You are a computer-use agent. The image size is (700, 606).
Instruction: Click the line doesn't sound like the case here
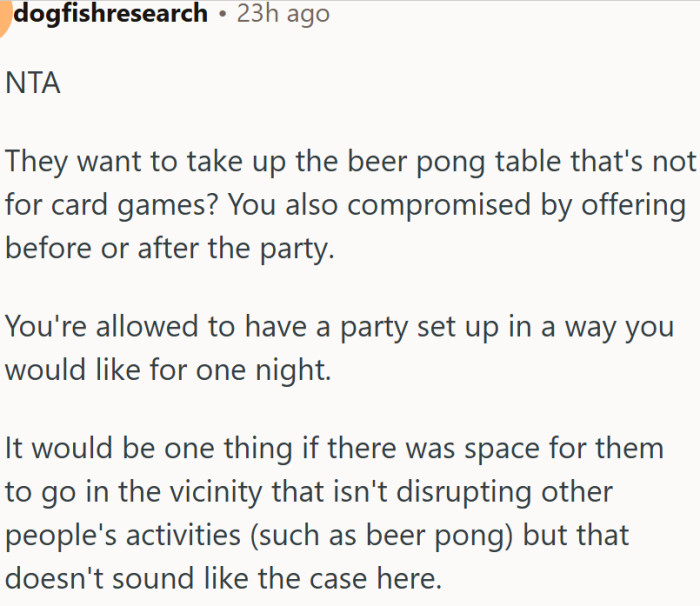point(223,579)
